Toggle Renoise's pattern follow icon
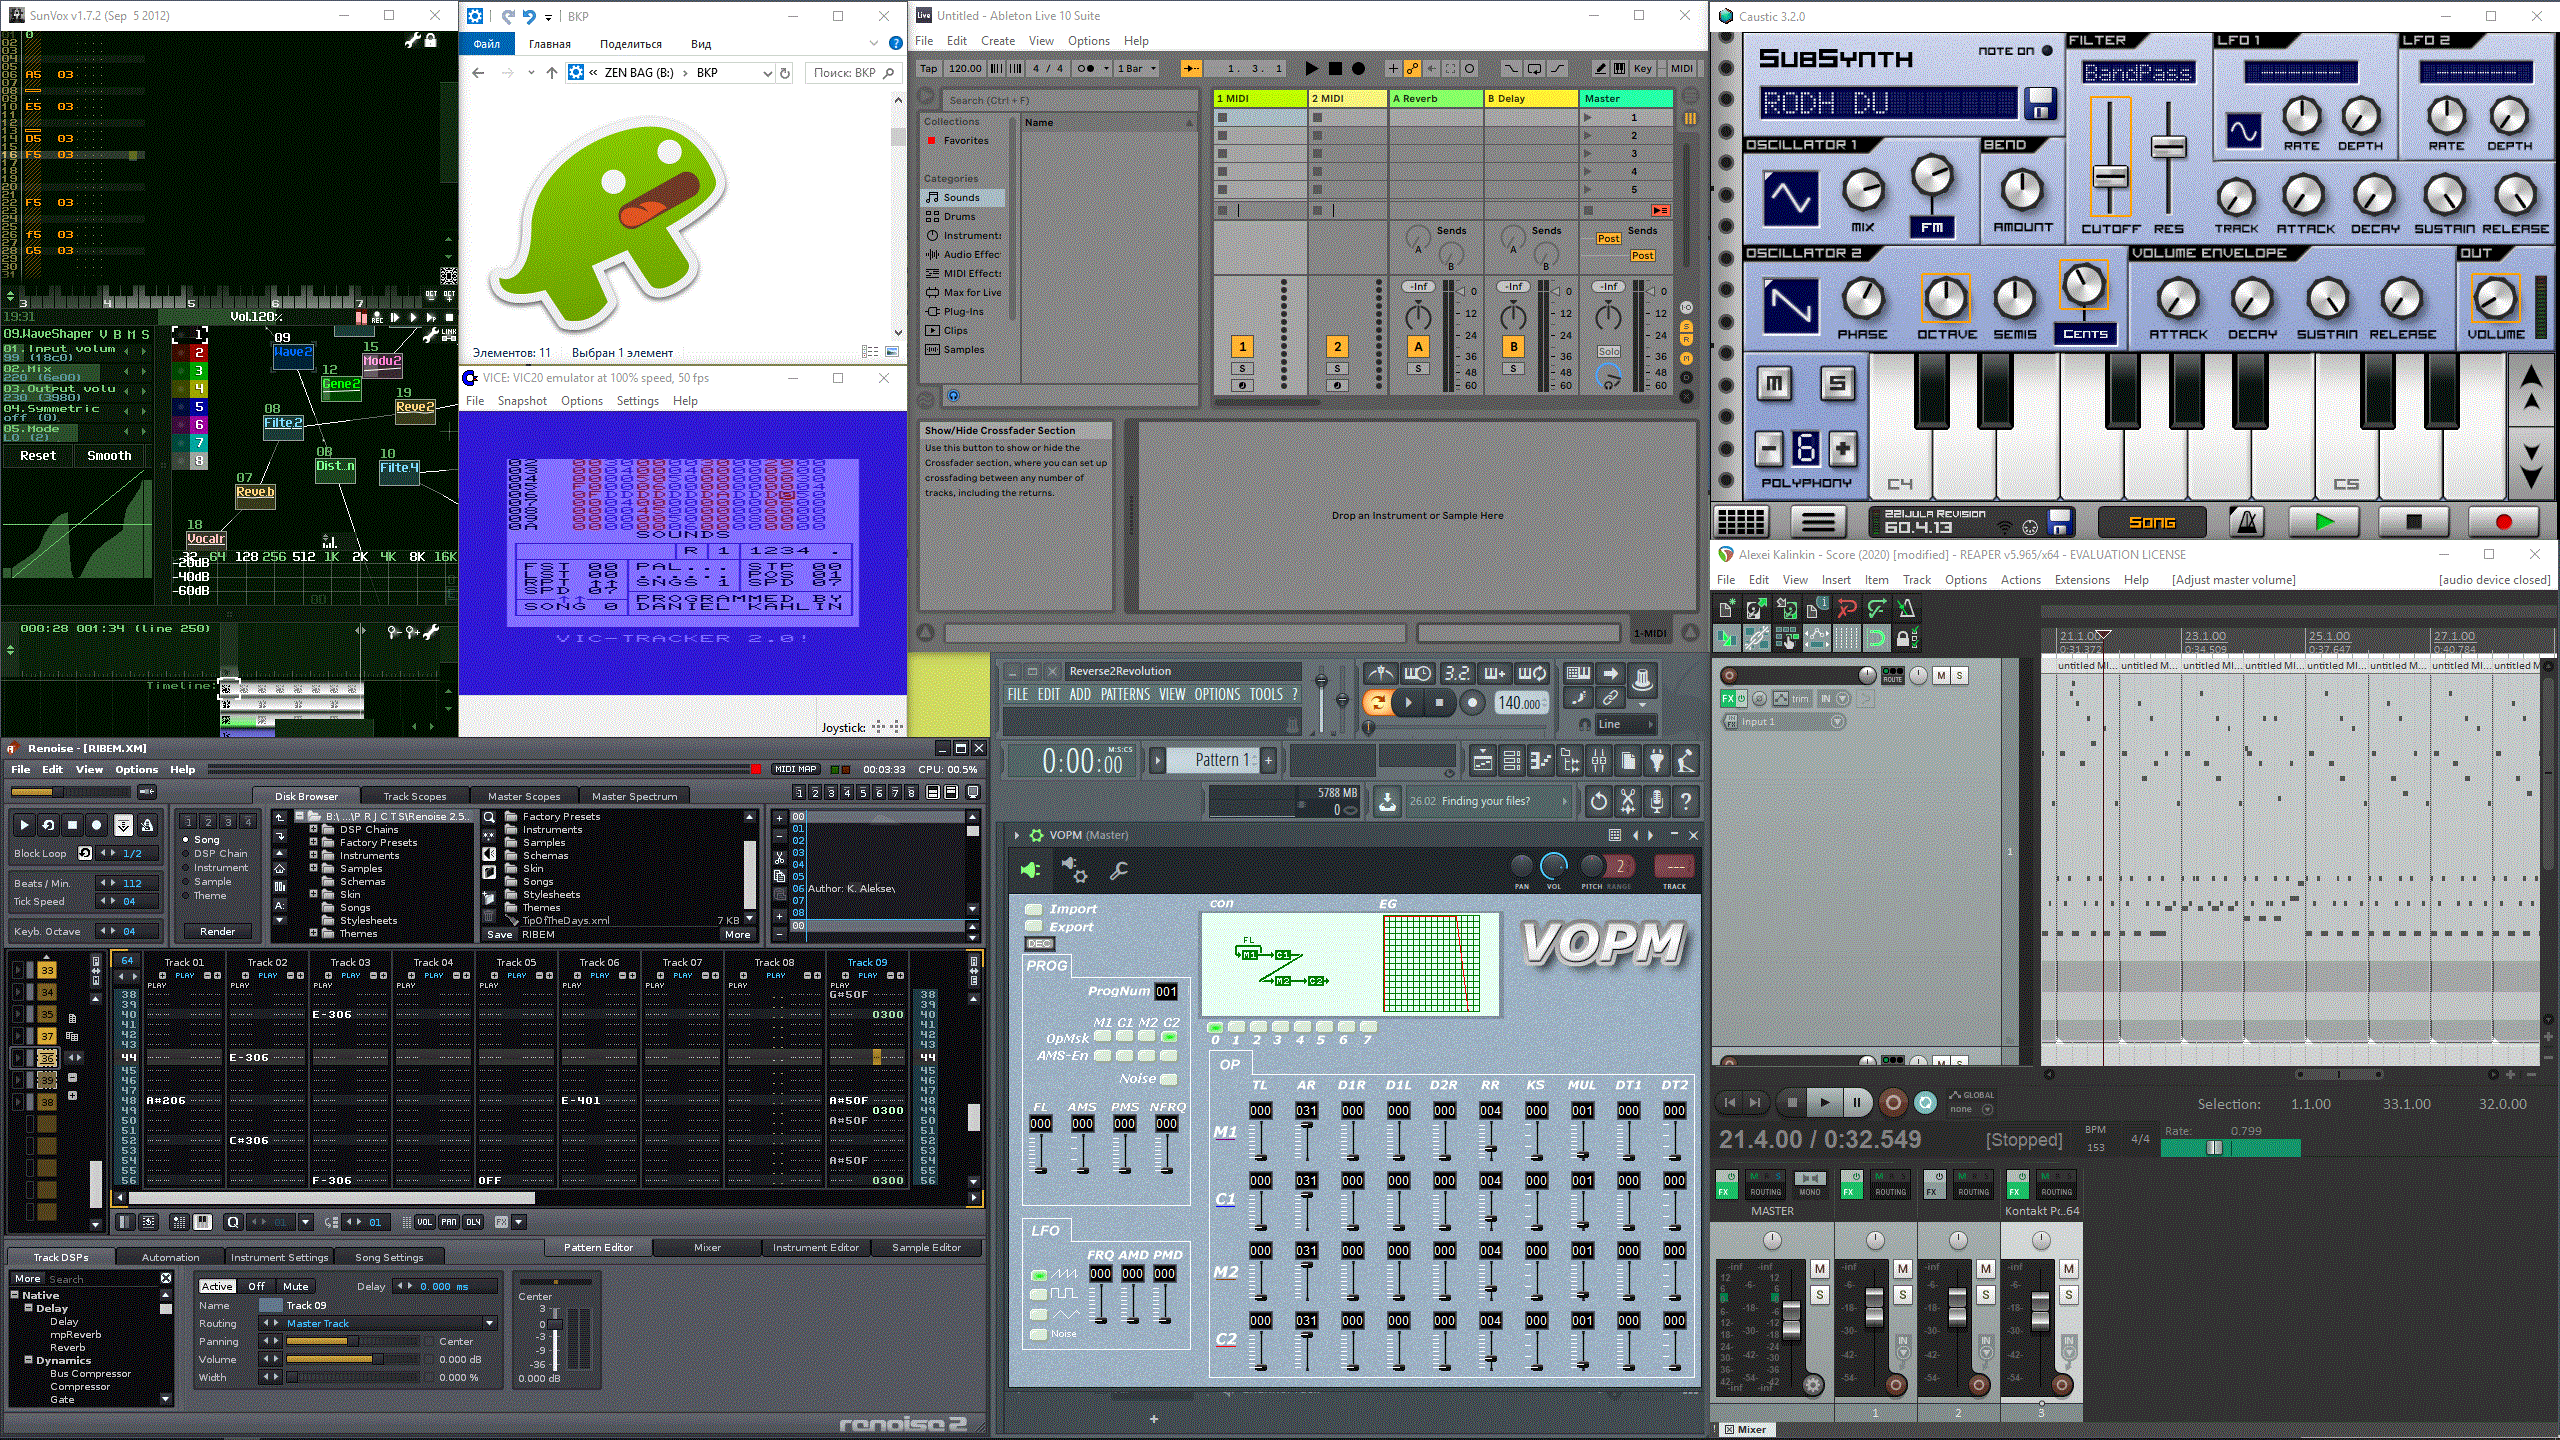This screenshot has width=2560, height=1440. click(x=123, y=825)
